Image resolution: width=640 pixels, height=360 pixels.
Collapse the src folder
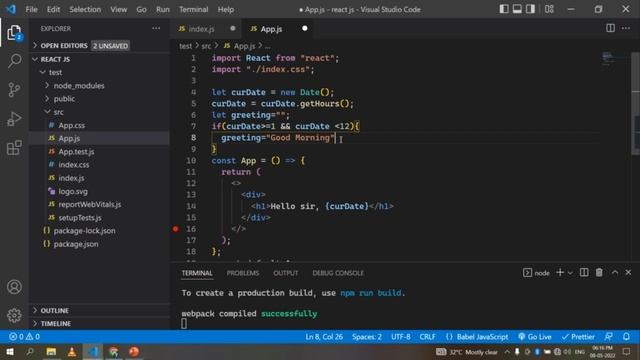99,112
